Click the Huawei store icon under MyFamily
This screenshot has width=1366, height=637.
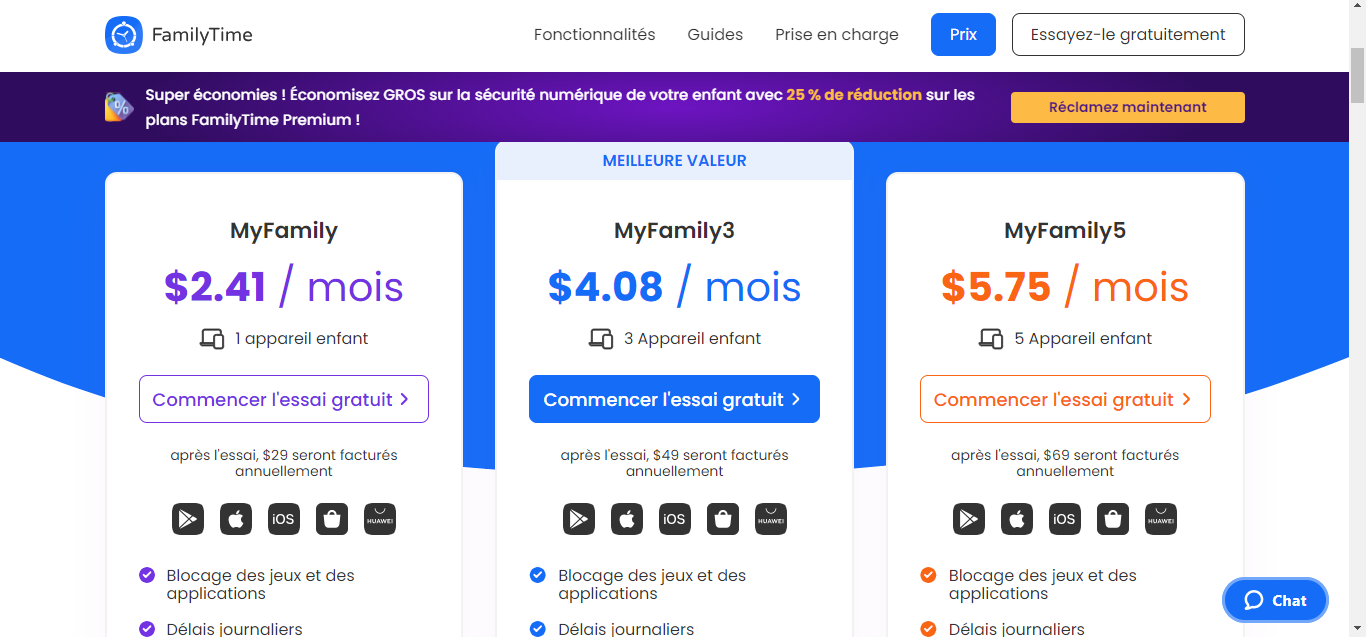(x=380, y=519)
